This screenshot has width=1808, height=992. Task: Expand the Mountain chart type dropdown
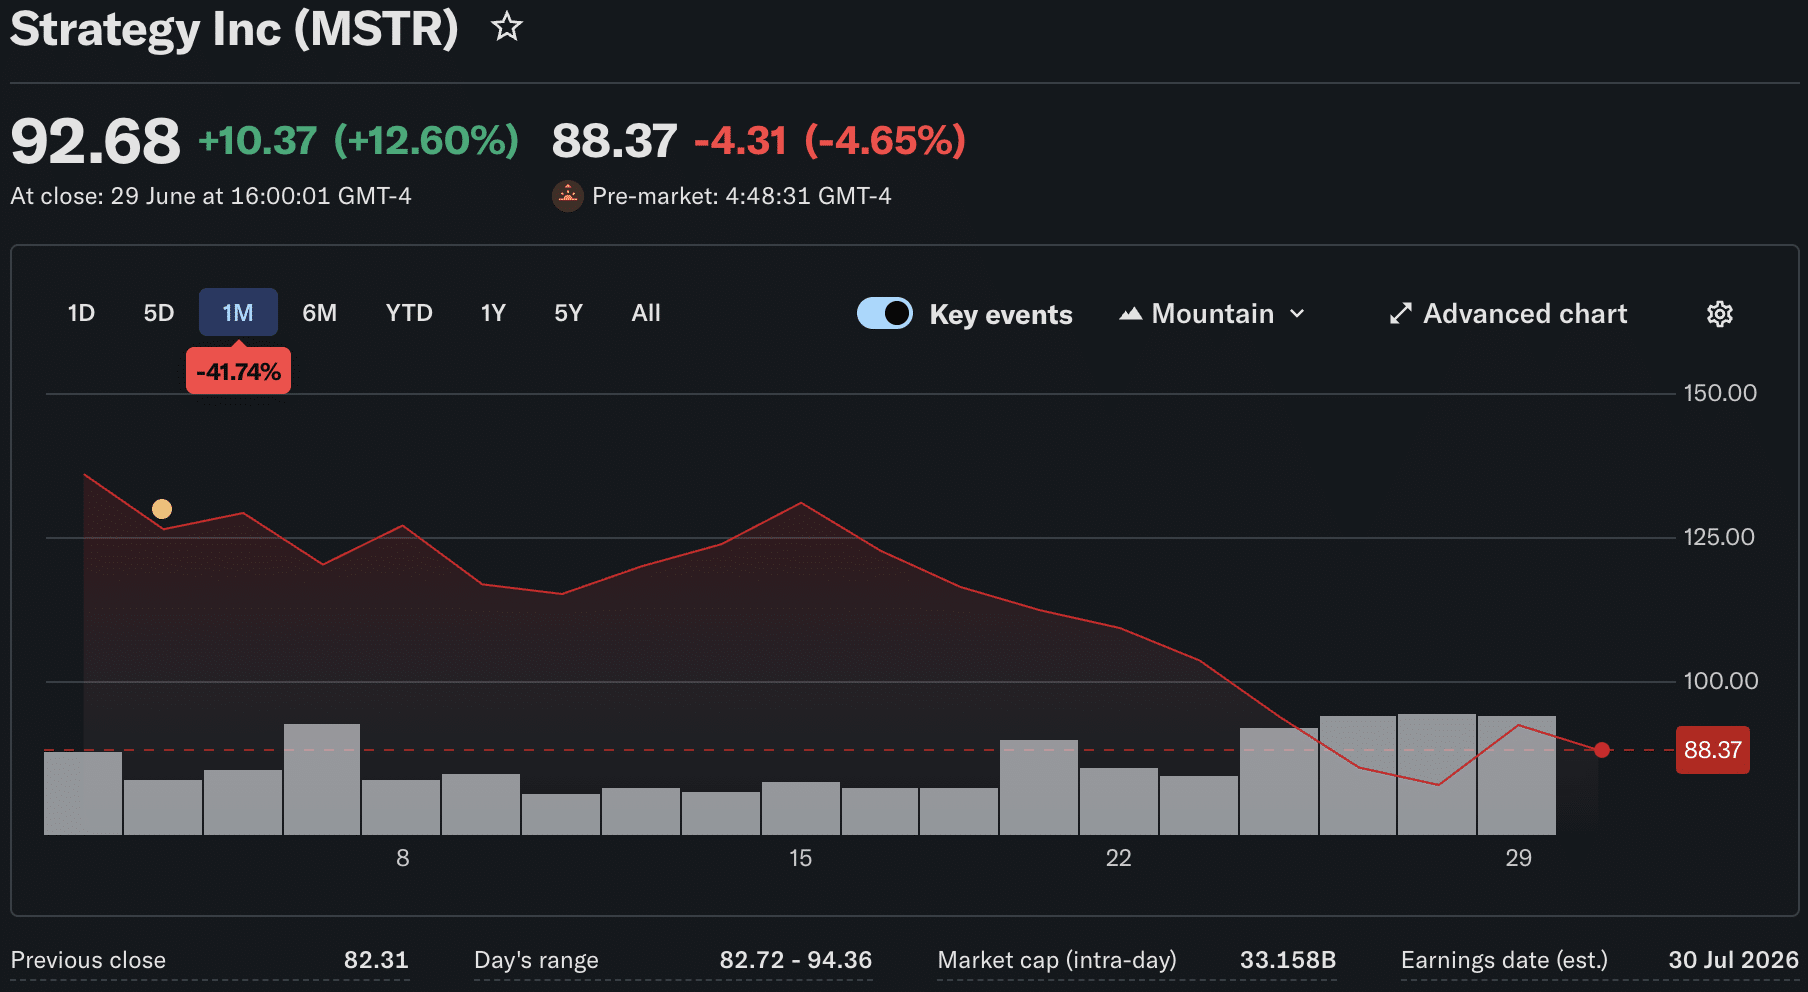pos(1212,314)
